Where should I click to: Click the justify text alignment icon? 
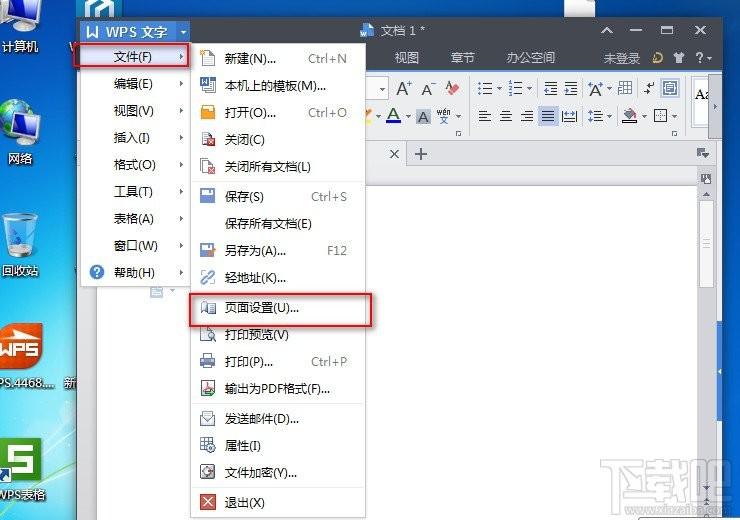point(548,116)
